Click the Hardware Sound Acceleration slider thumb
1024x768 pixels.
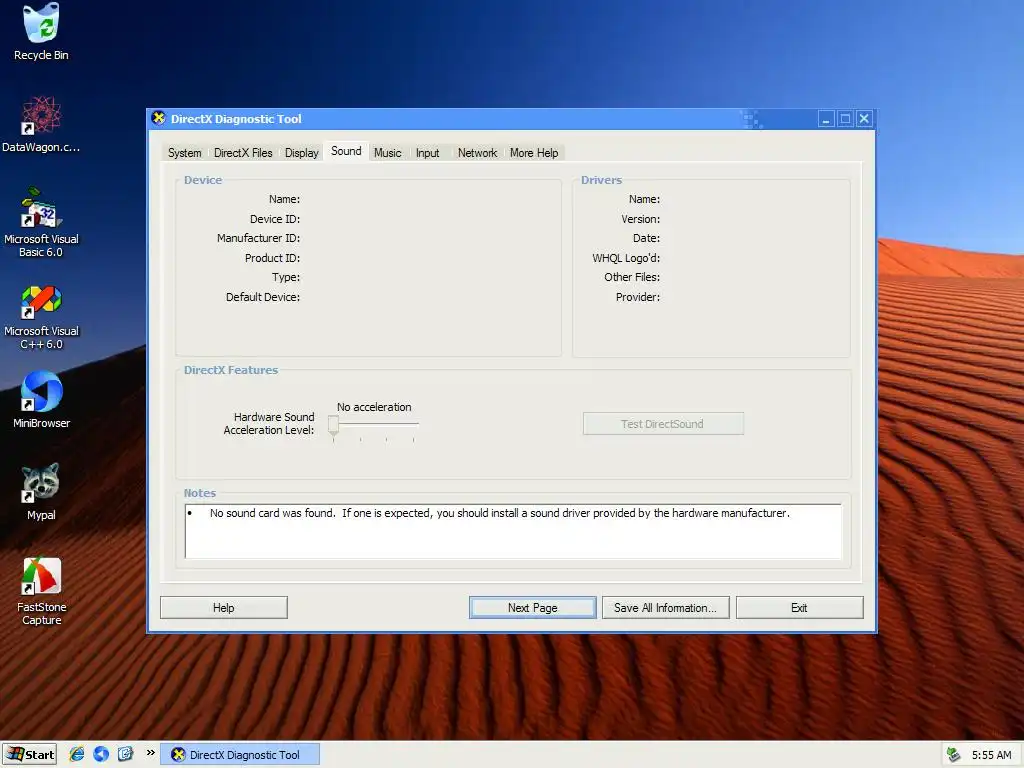pyautogui.click(x=333, y=426)
